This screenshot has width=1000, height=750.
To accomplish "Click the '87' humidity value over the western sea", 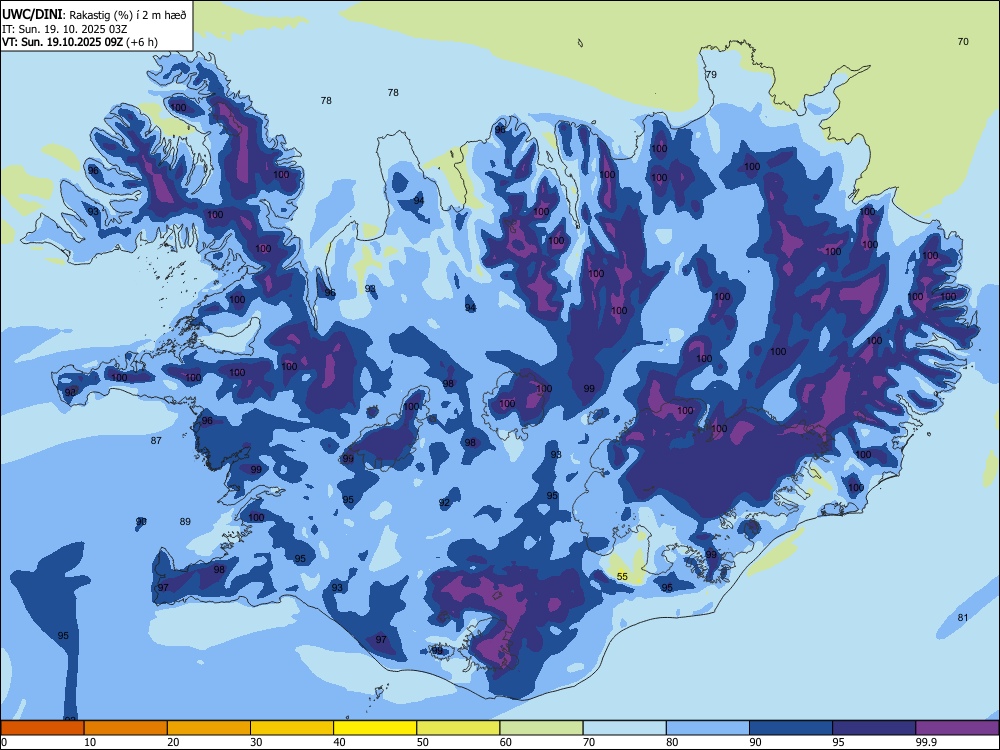I will click(156, 441).
